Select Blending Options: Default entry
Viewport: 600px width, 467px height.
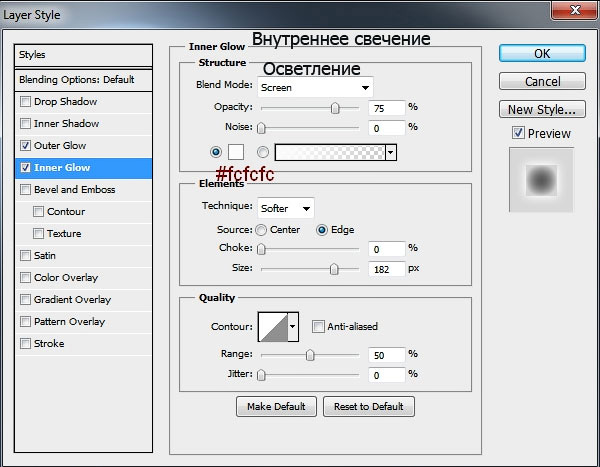tap(83, 80)
